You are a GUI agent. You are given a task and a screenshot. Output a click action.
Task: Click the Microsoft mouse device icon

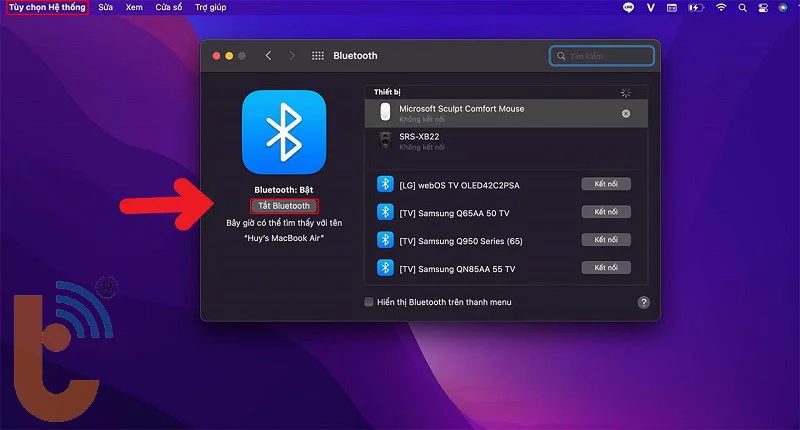click(385, 112)
